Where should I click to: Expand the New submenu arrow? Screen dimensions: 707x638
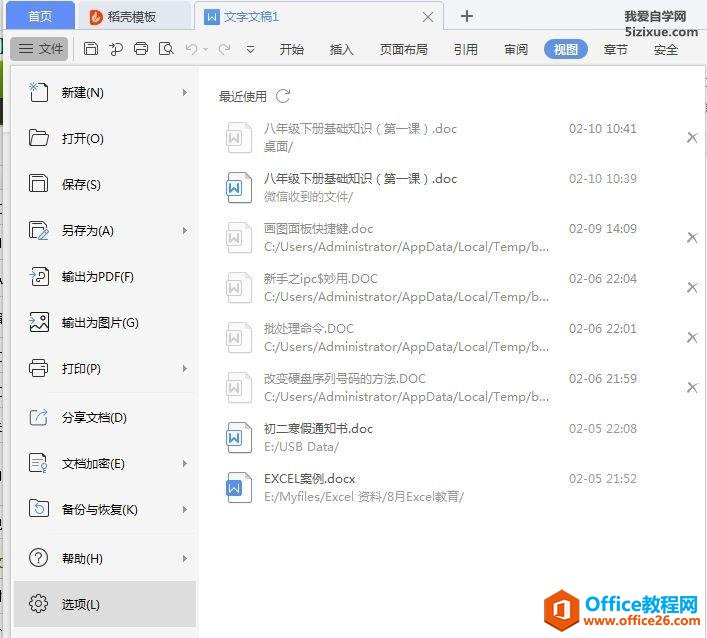pyautogui.click(x=185, y=93)
